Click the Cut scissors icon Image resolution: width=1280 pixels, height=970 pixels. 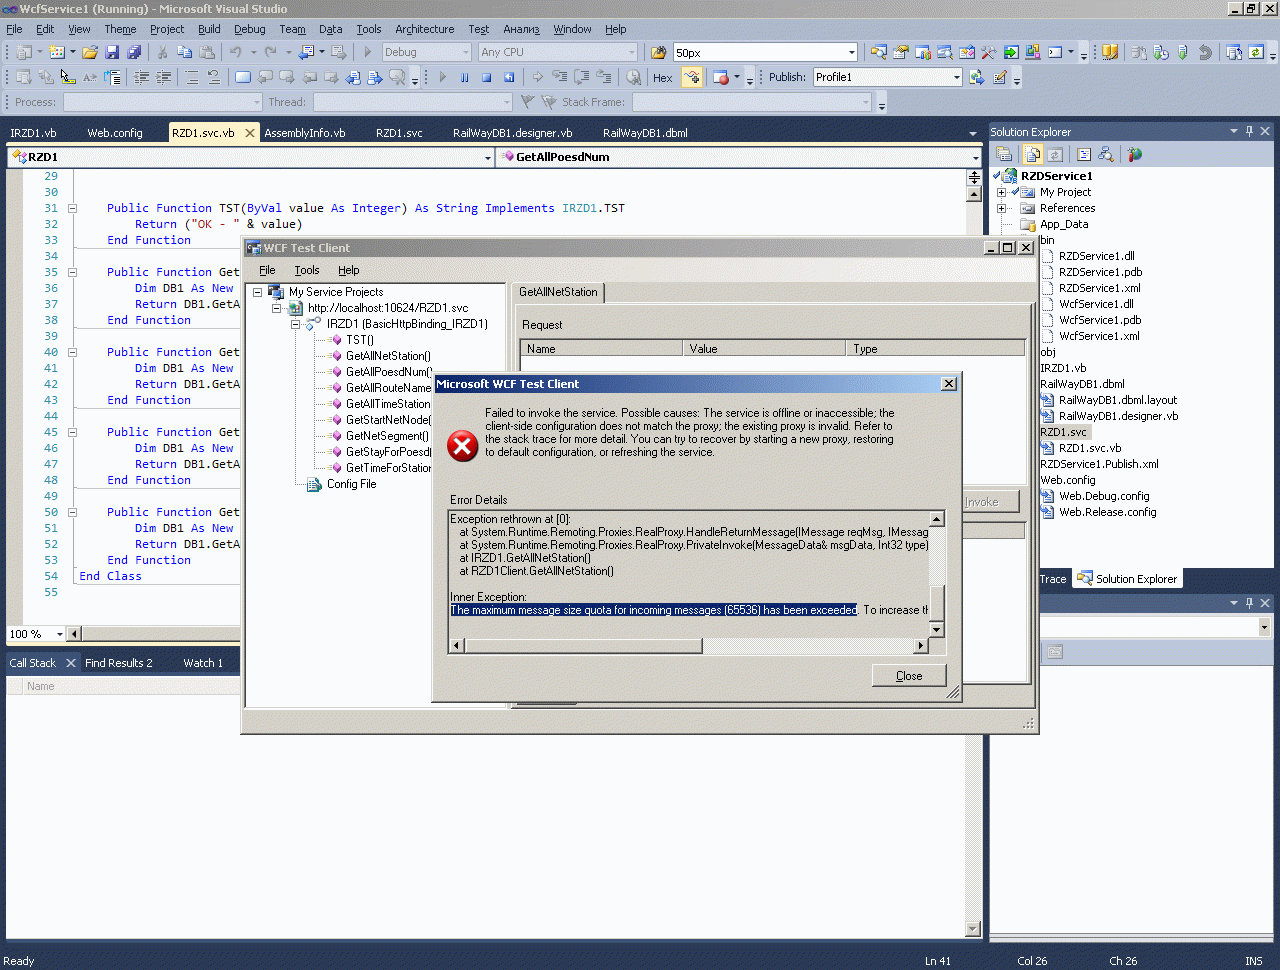click(x=162, y=52)
